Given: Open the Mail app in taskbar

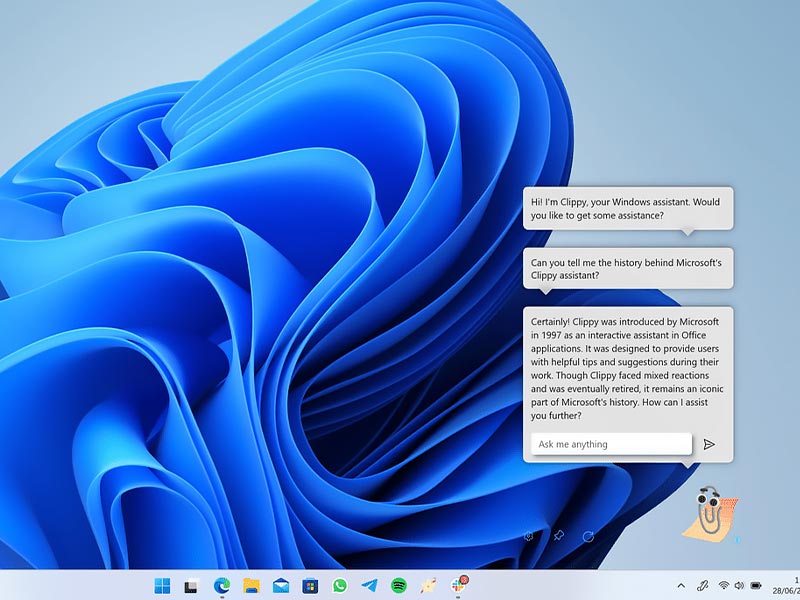Looking at the screenshot, I should (x=281, y=586).
